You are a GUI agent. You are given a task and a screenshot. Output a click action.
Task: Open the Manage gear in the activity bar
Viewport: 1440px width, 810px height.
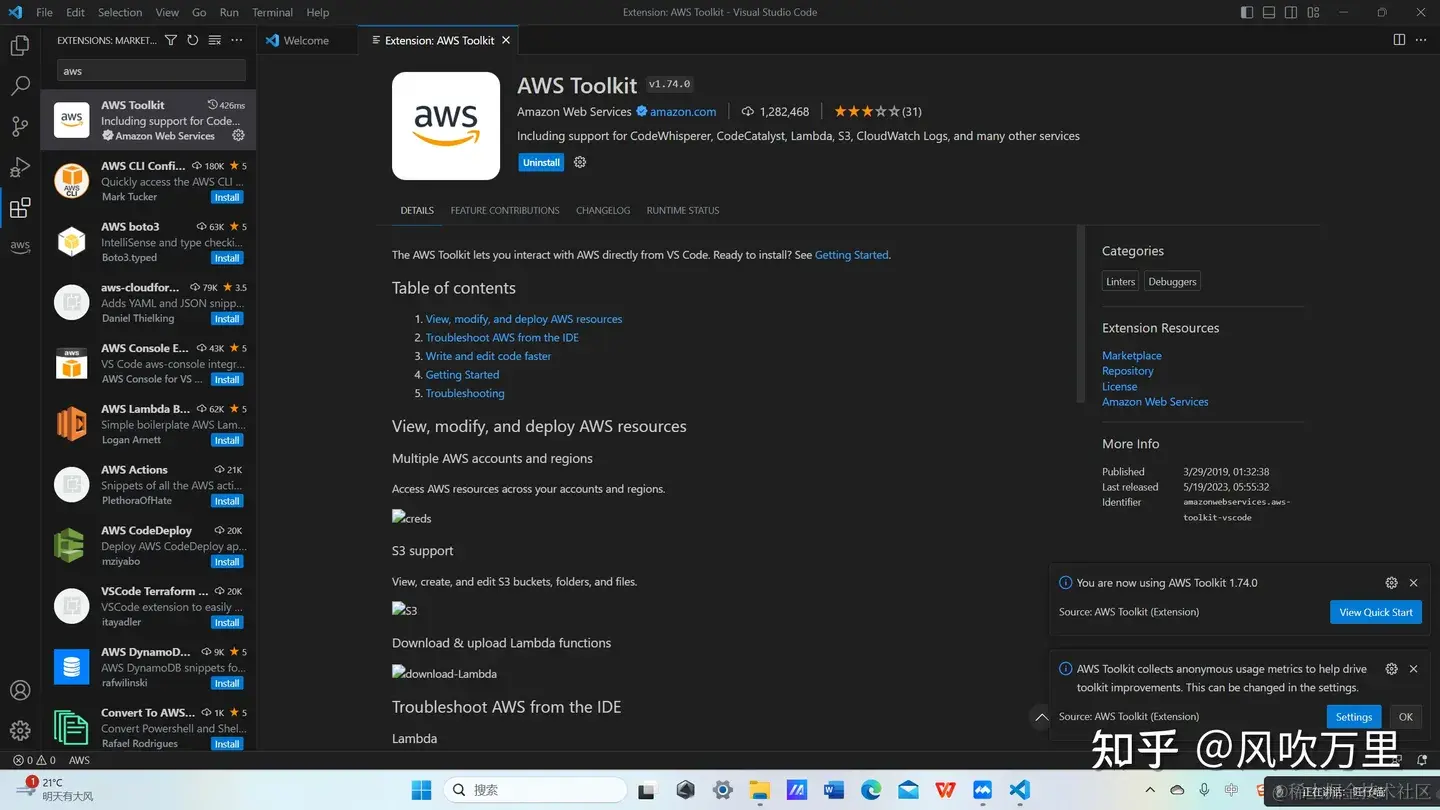[x=20, y=731]
